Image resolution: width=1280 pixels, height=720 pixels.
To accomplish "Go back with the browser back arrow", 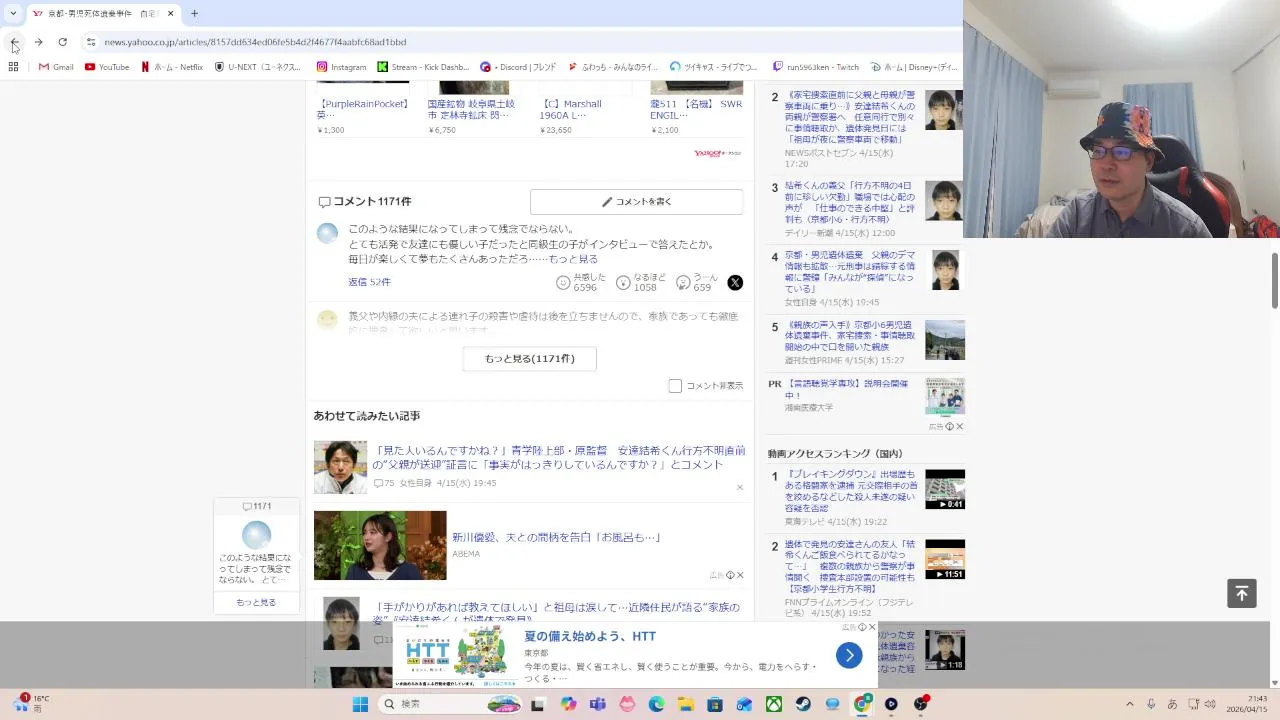I will pyautogui.click(x=14, y=42).
